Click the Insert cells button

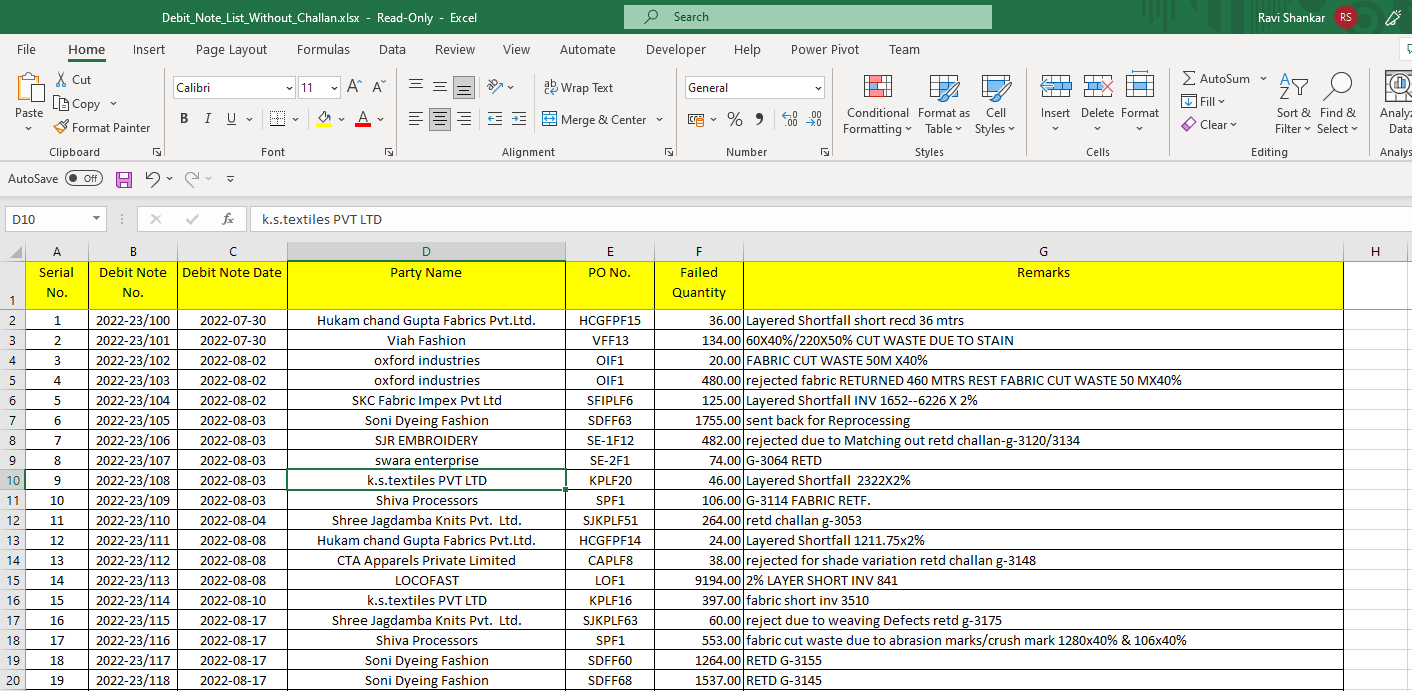[1055, 103]
